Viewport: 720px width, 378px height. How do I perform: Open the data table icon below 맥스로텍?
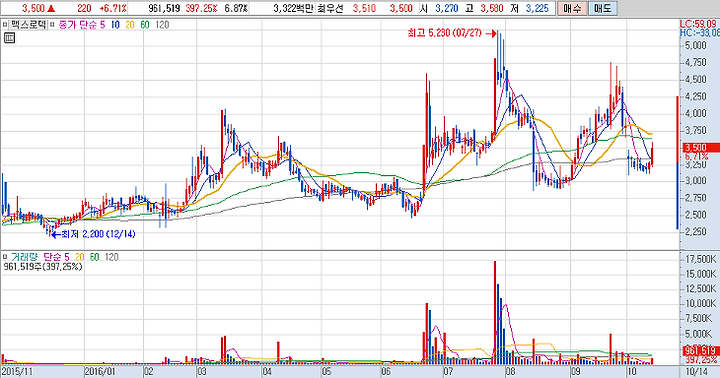(x=9, y=38)
